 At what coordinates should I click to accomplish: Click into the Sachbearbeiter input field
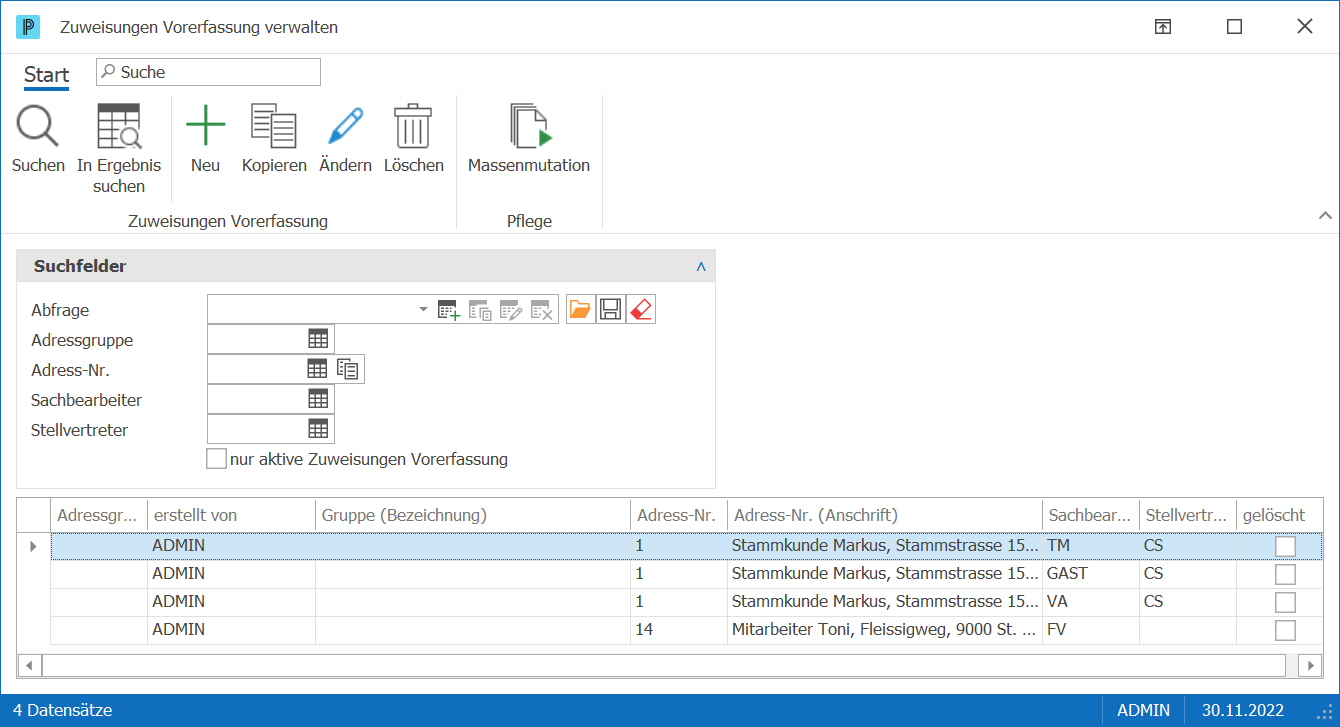tap(257, 399)
